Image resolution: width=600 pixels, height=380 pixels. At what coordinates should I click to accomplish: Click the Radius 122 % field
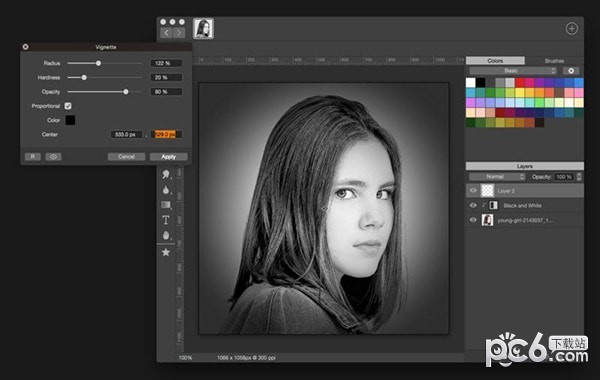pos(166,63)
